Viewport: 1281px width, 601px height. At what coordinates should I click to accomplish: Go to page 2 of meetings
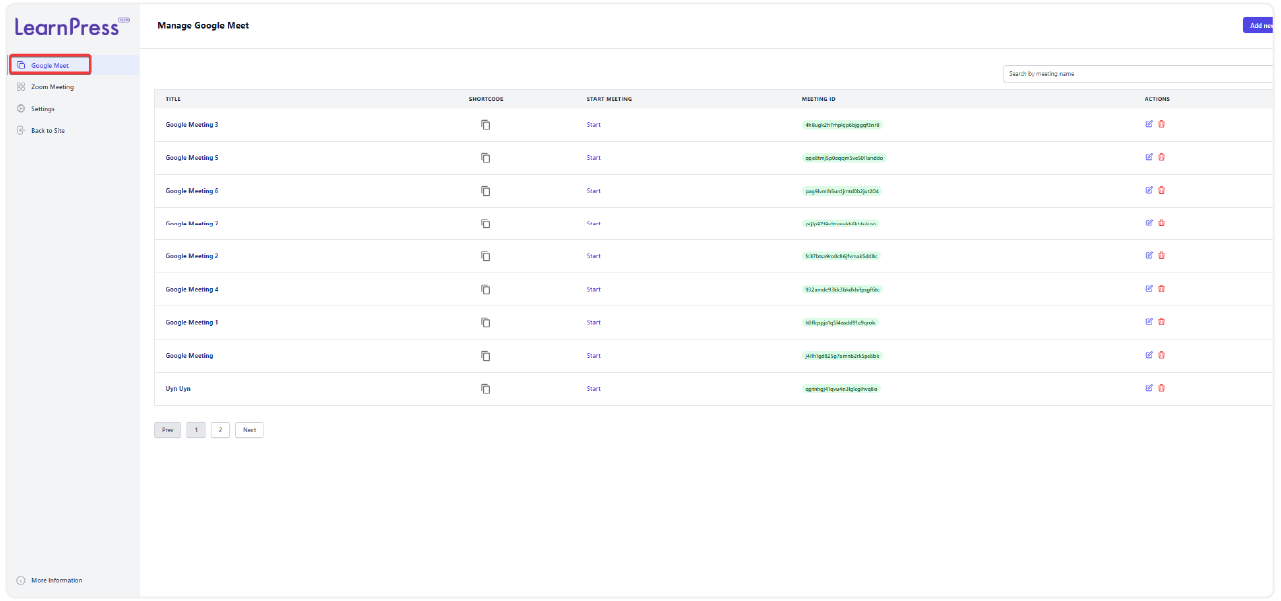(220, 430)
